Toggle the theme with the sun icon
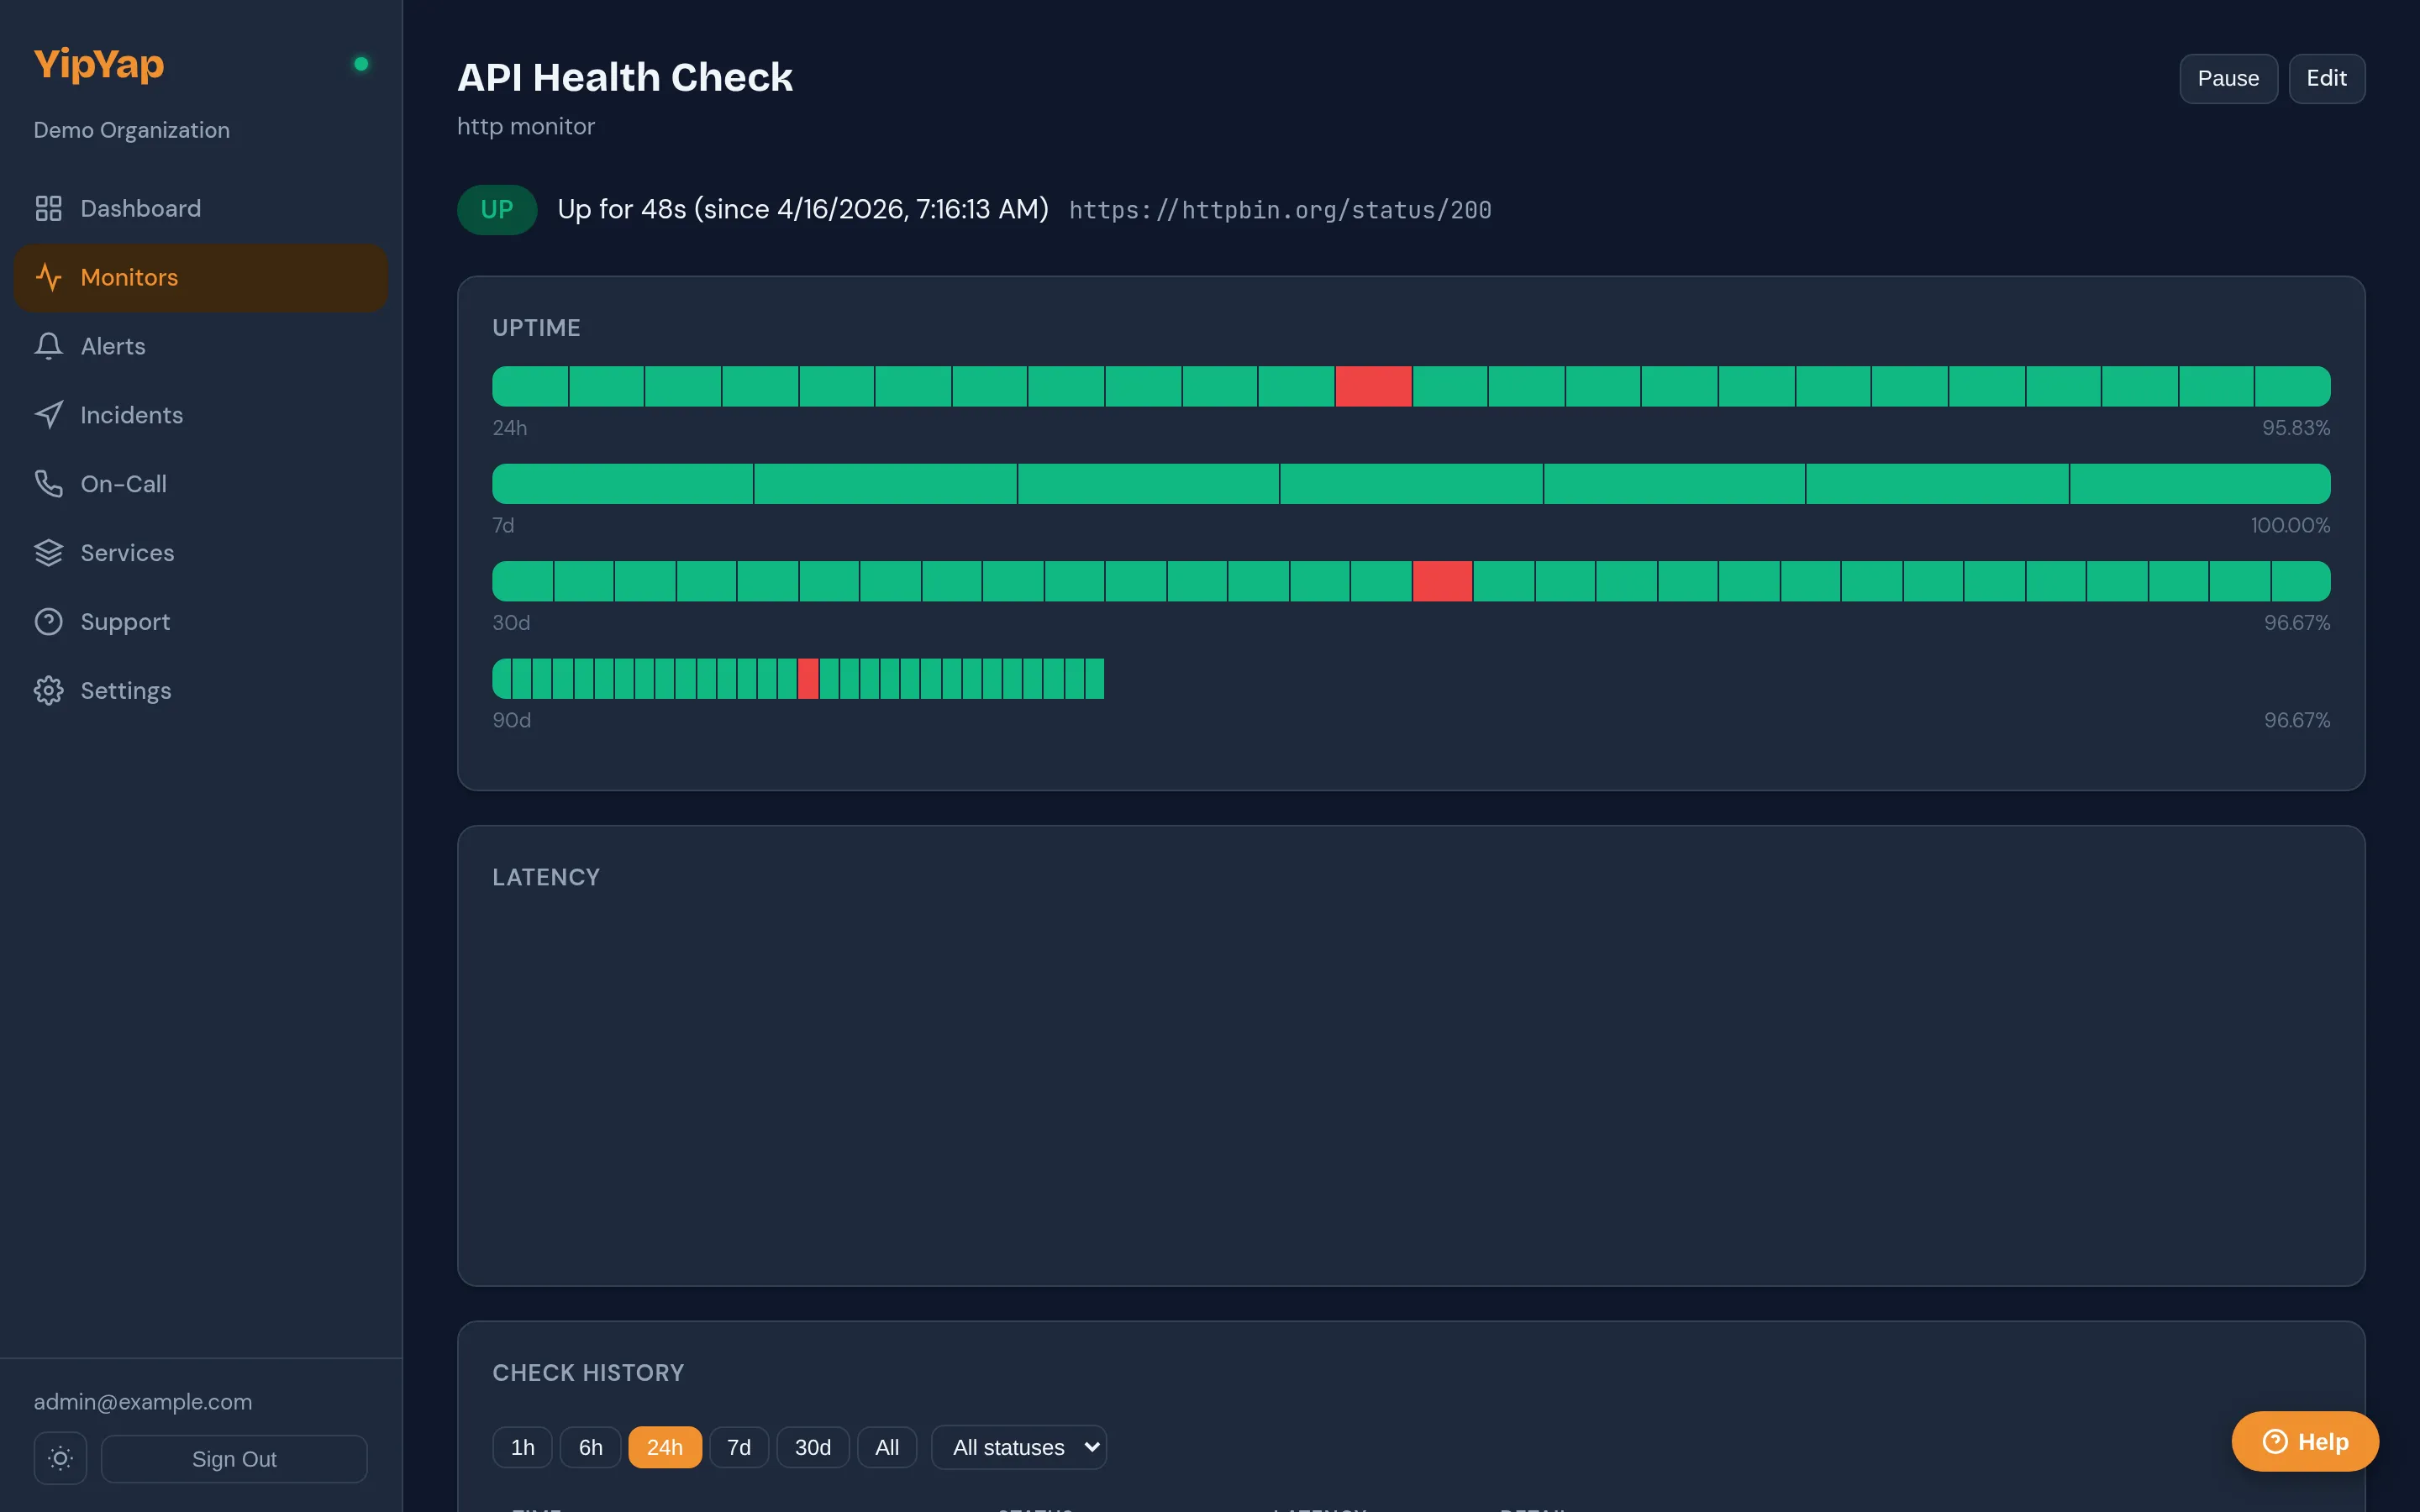This screenshot has width=2420, height=1512. (60, 1458)
